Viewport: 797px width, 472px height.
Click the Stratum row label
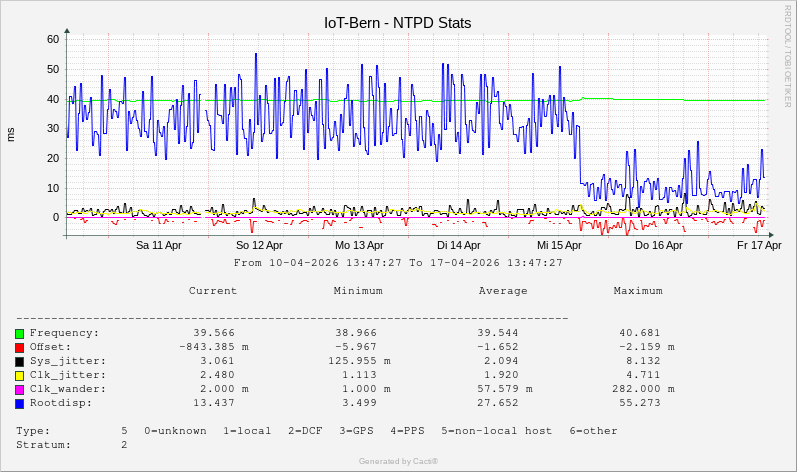coord(43,445)
